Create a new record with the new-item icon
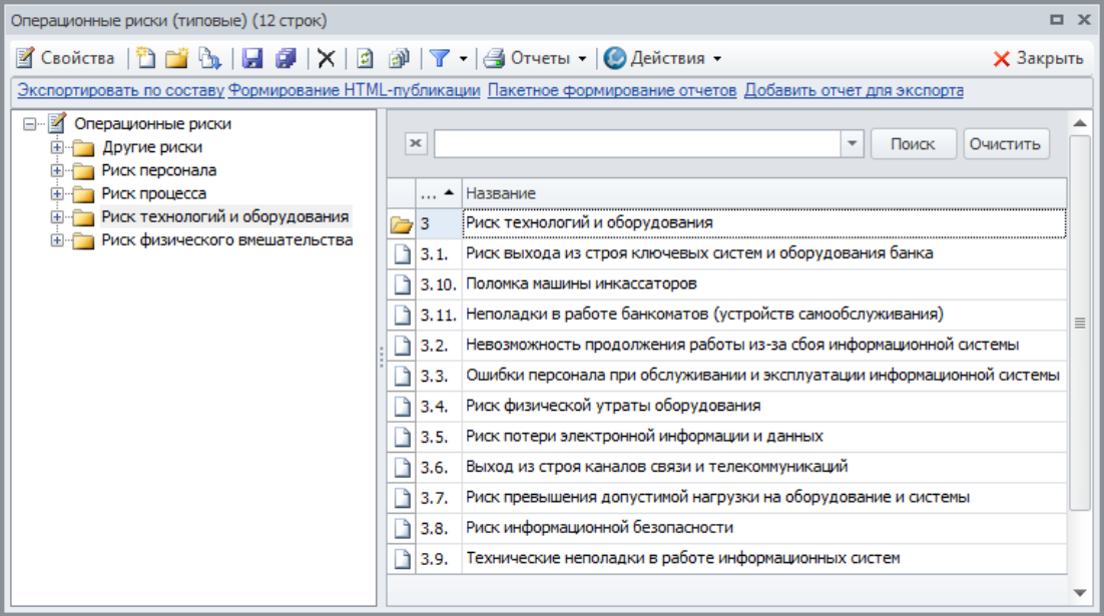This screenshot has height=616, width=1104. 145,57
